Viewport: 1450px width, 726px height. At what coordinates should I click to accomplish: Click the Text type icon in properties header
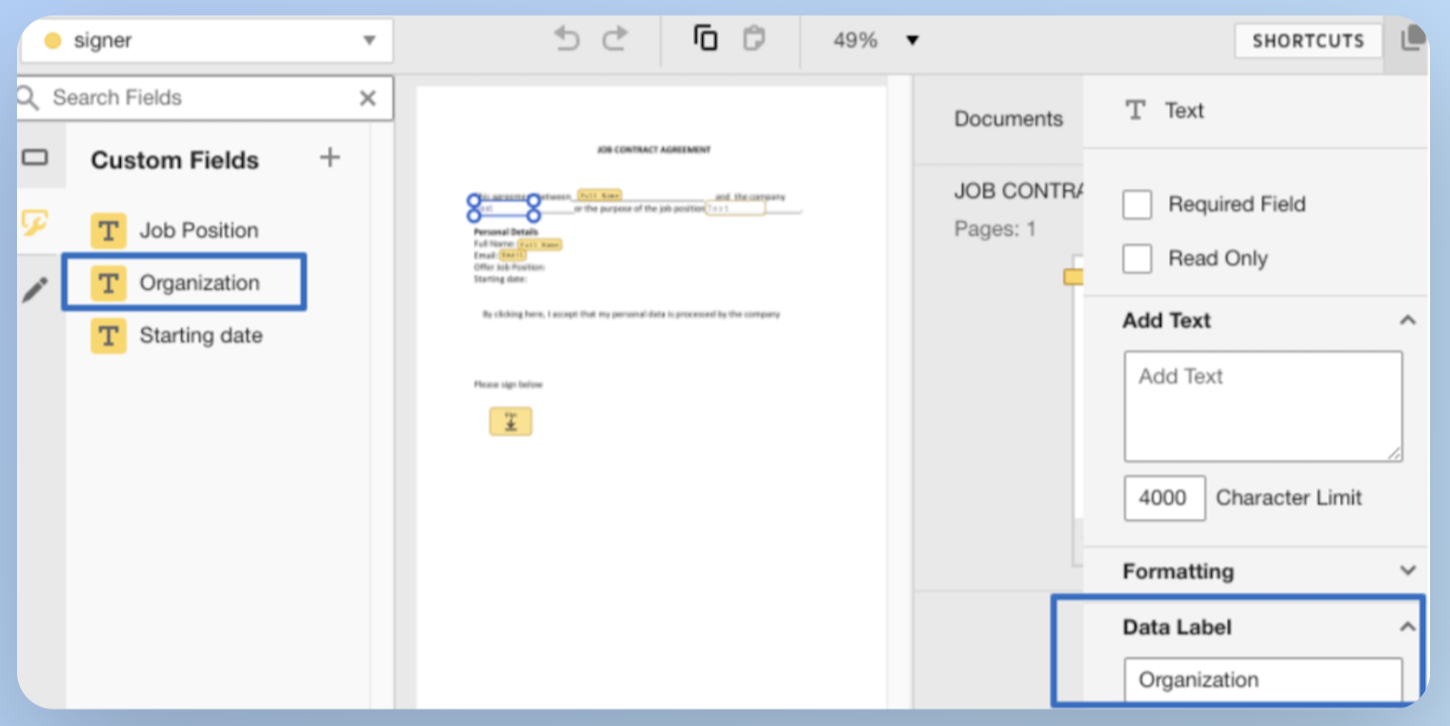point(1135,110)
